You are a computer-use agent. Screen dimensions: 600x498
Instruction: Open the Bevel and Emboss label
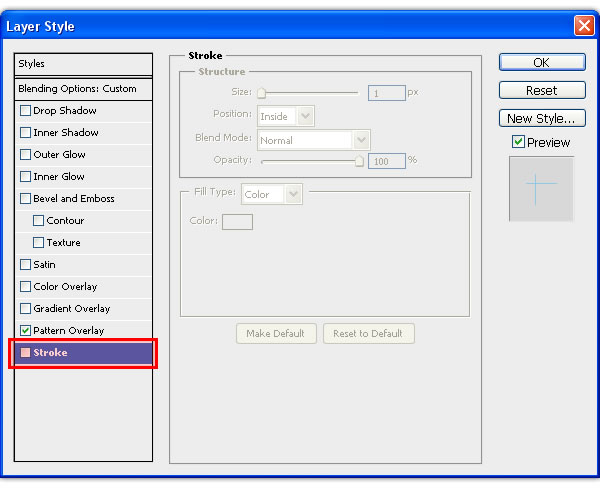[x=74, y=199]
